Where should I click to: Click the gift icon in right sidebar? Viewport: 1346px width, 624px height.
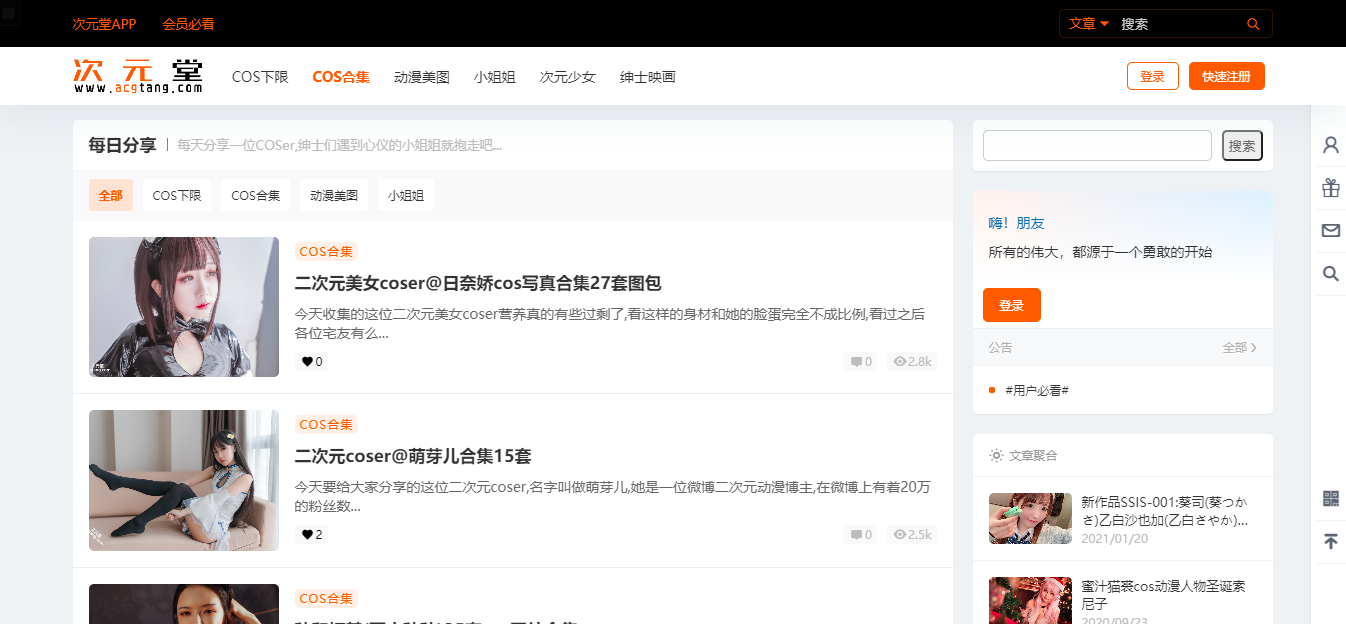[x=1330, y=188]
